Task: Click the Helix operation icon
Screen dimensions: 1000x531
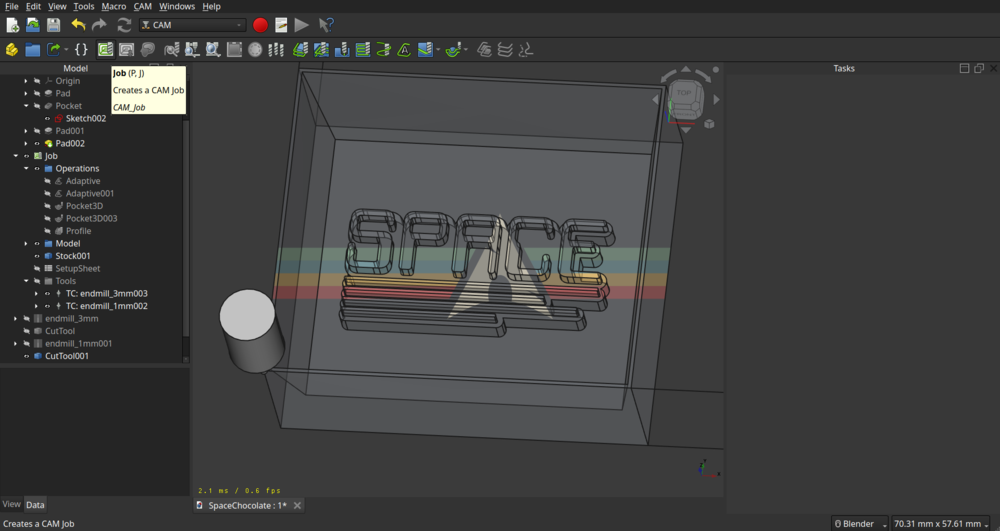Action: click(383, 50)
